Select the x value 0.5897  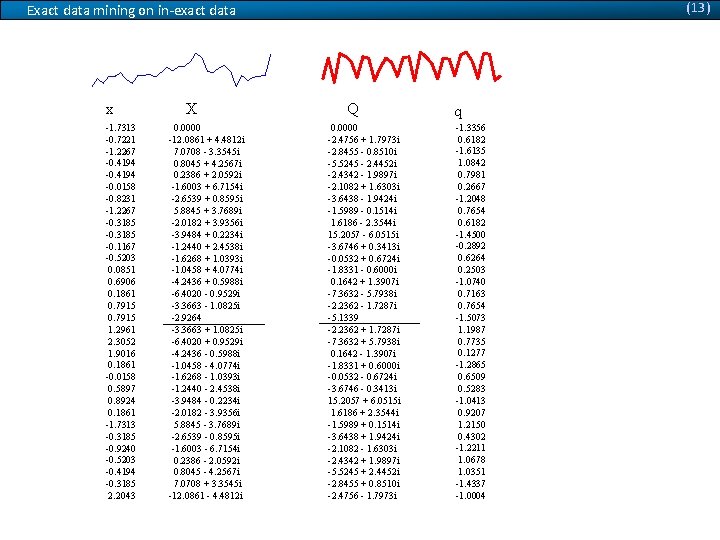(x=121, y=388)
